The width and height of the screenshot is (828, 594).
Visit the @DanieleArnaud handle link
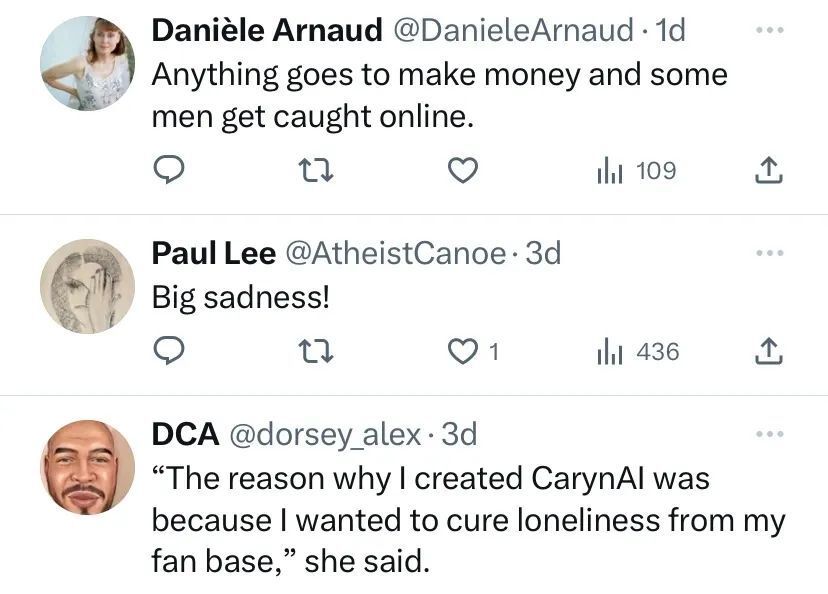pyautogui.click(x=512, y=31)
